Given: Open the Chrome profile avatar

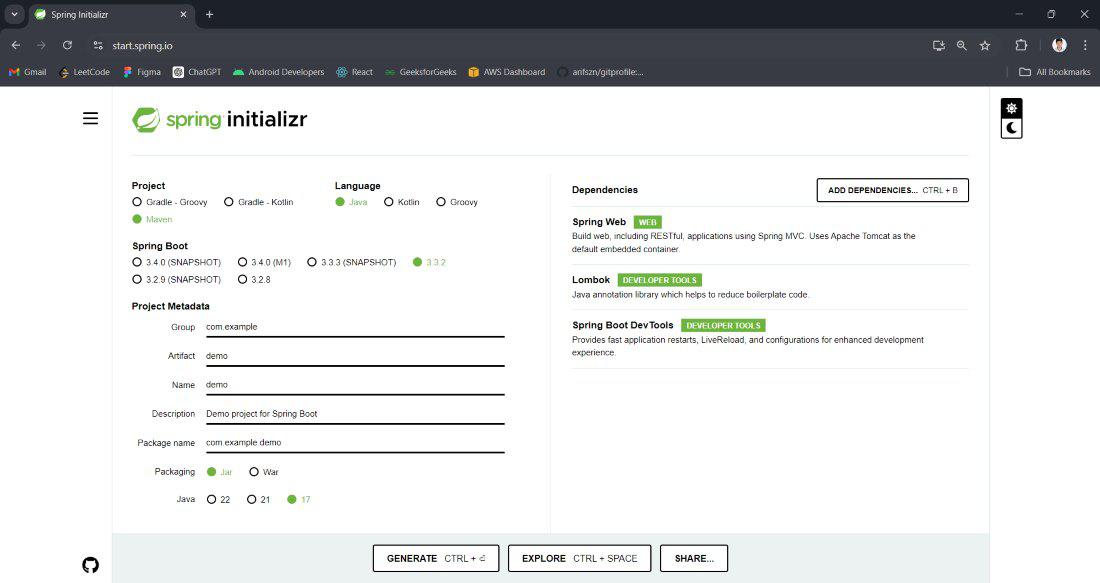Looking at the screenshot, I should [1059, 46].
